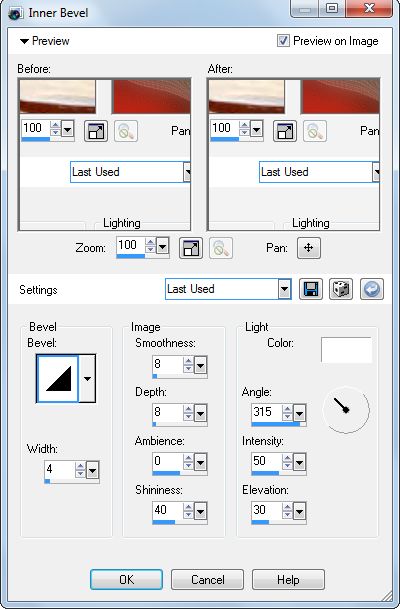Screen dimensions: 400x609
Task: Click the Save Preset floppy disk icon
Action: coord(310,289)
